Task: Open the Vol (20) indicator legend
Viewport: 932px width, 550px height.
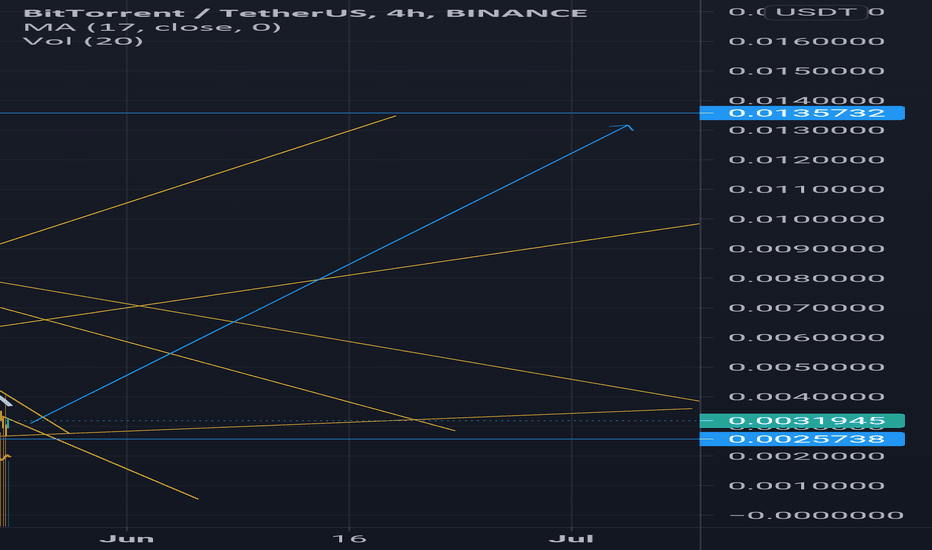Action: click(x=83, y=41)
